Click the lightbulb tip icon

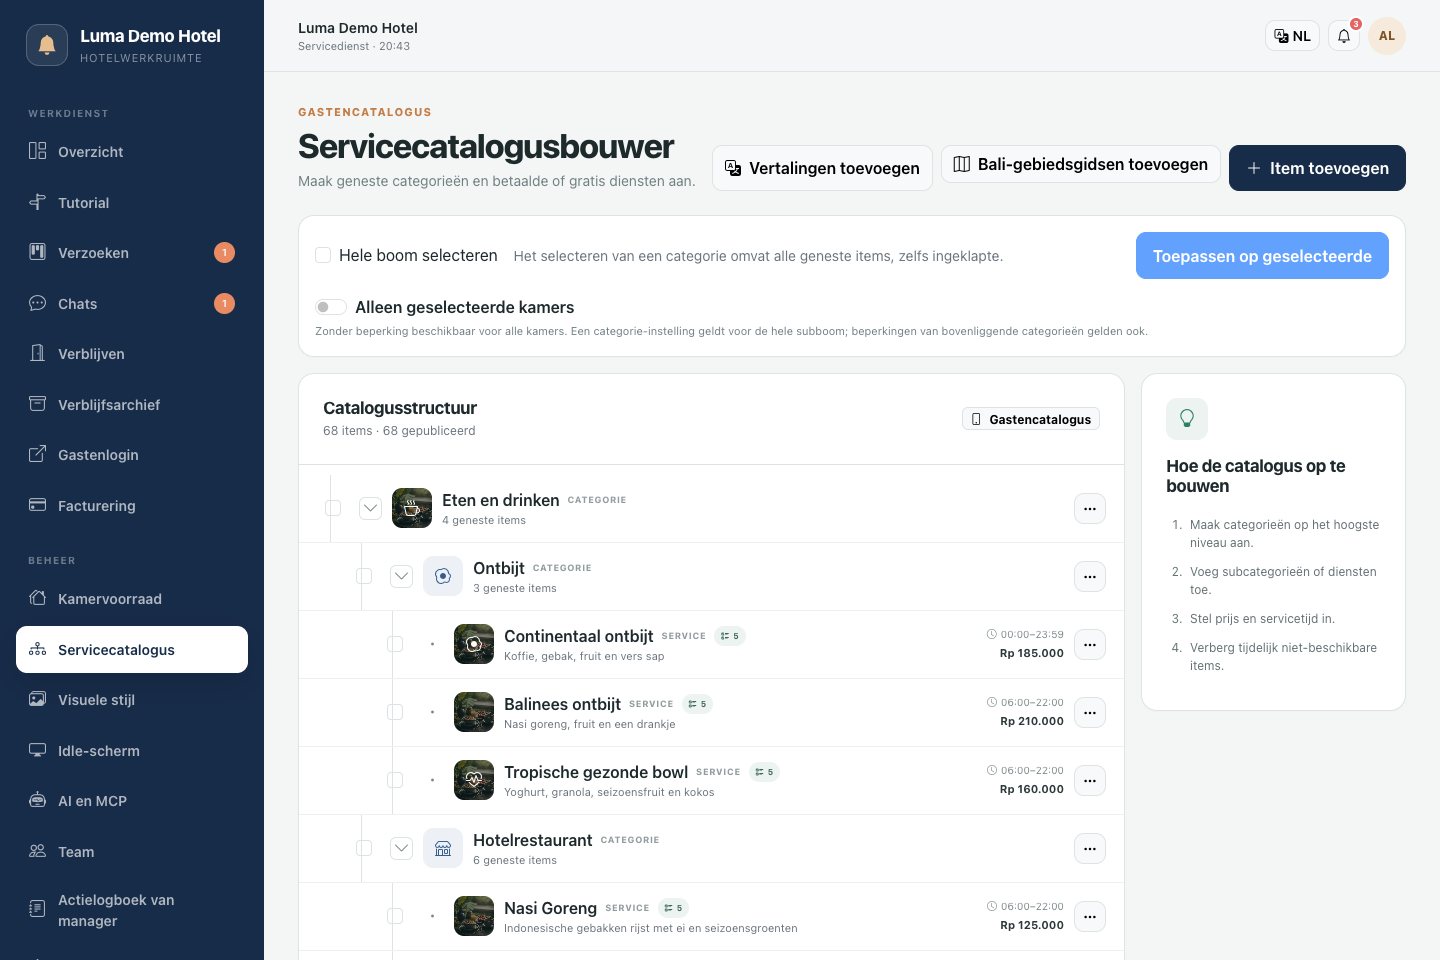1187,419
